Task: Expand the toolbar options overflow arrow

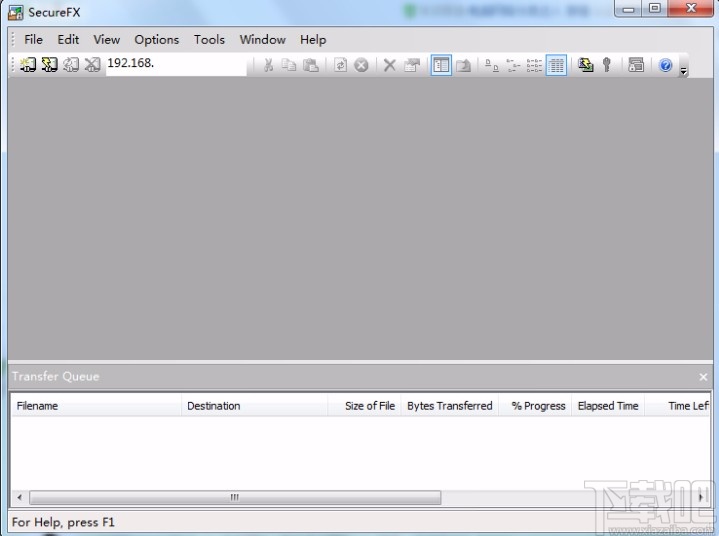Action: click(x=684, y=70)
